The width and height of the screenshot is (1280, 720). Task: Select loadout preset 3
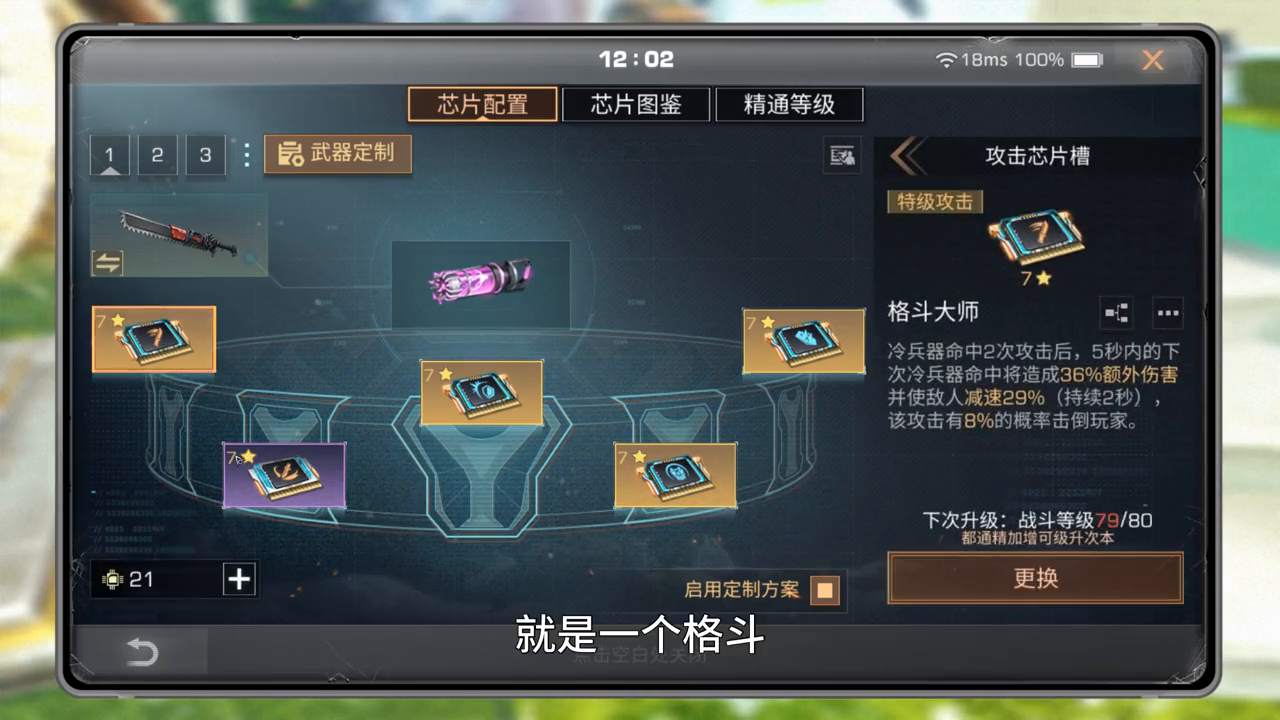click(x=205, y=155)
